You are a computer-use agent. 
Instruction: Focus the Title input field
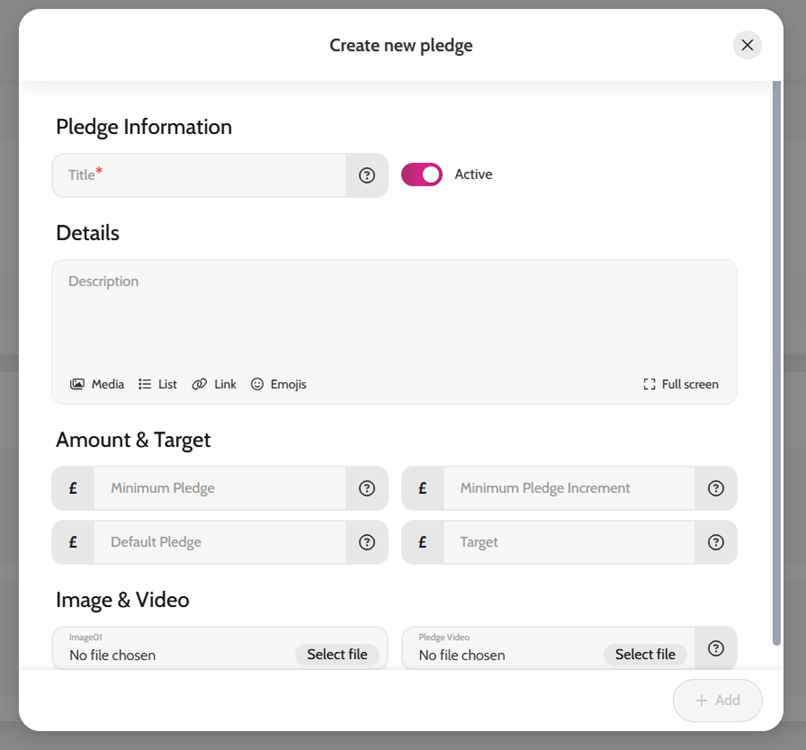point(199,175)
